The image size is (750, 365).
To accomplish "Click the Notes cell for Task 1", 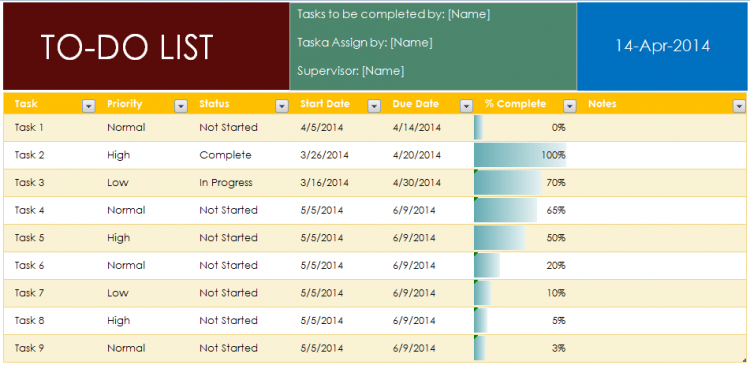I will [x=661, y=128].
